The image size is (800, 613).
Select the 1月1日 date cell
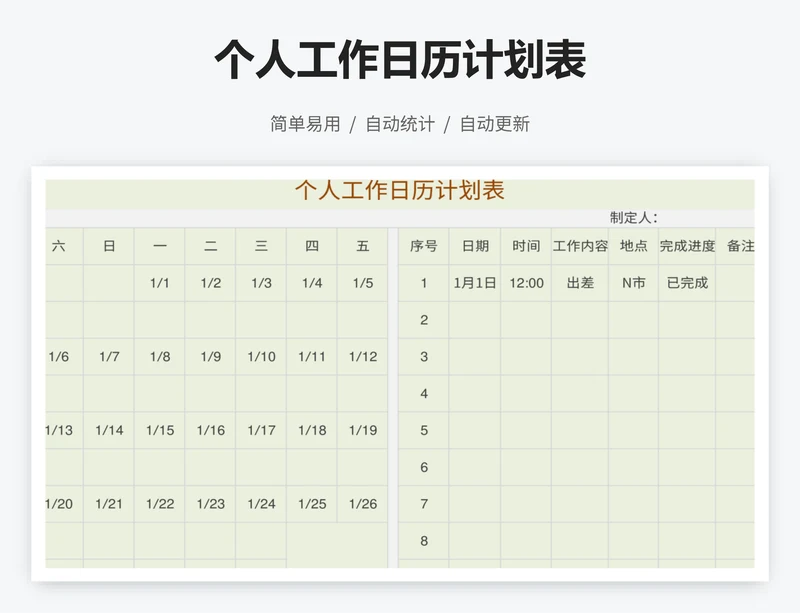[475, 283]
